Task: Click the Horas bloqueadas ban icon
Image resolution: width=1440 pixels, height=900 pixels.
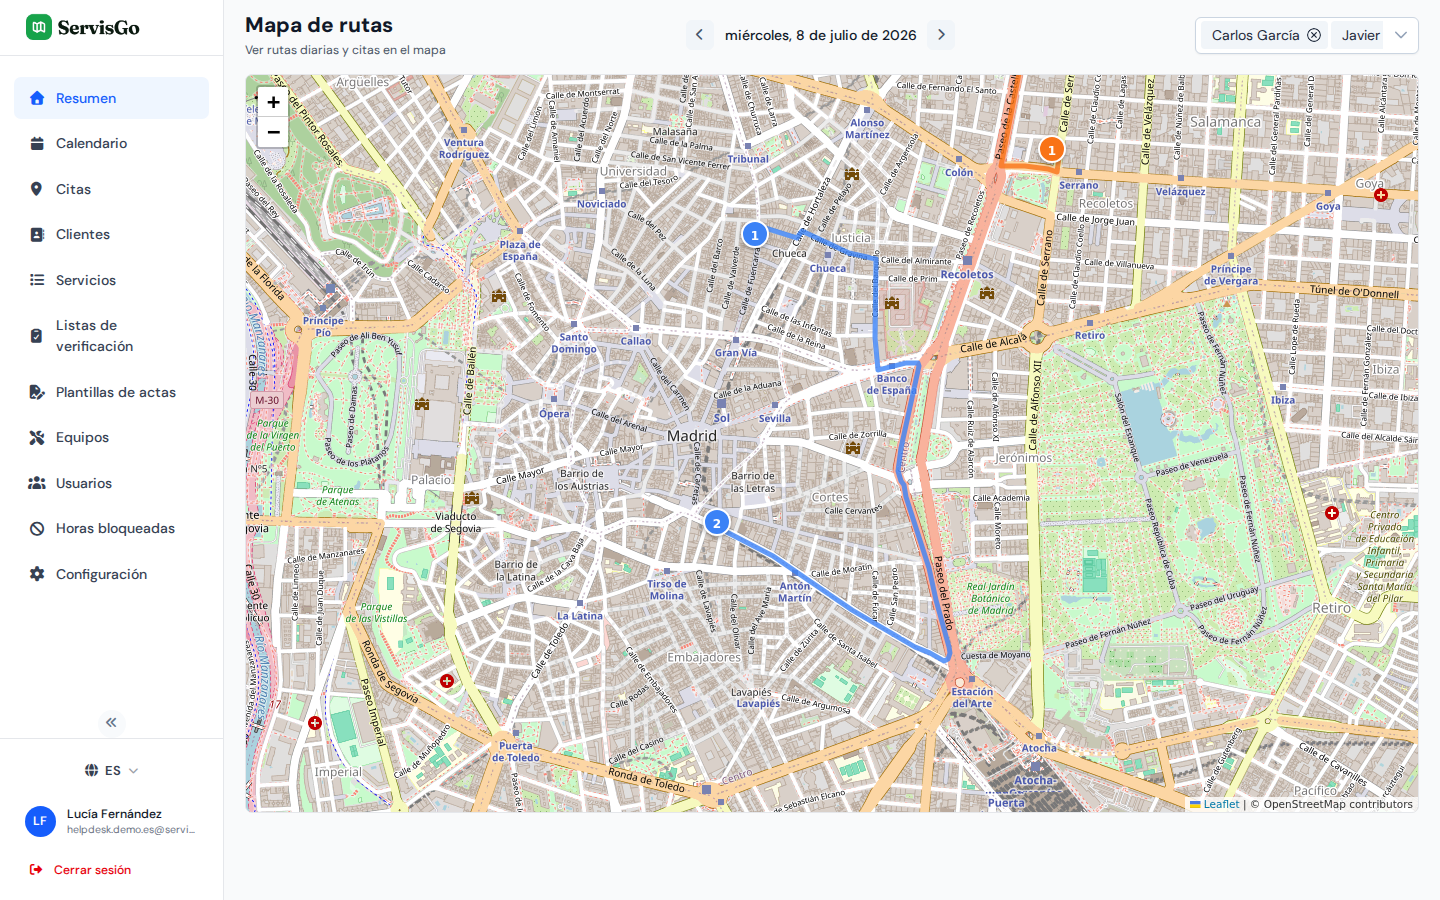Action: tap(37, 528)
